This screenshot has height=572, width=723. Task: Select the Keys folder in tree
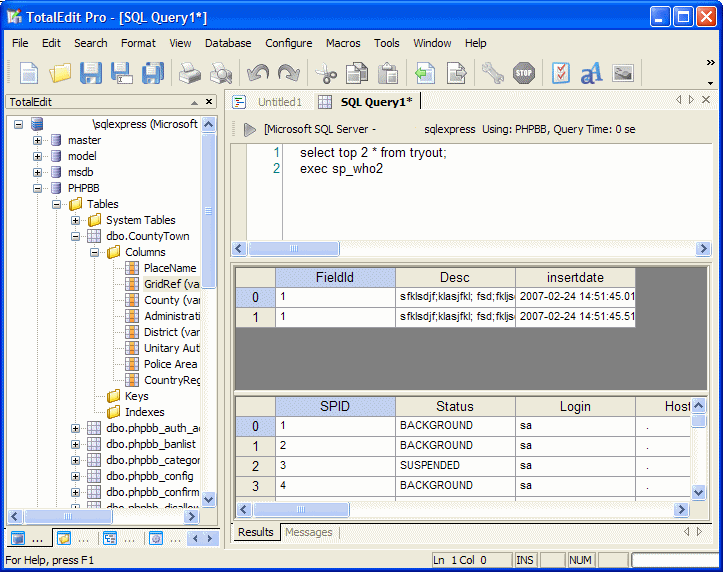[136, 396]
